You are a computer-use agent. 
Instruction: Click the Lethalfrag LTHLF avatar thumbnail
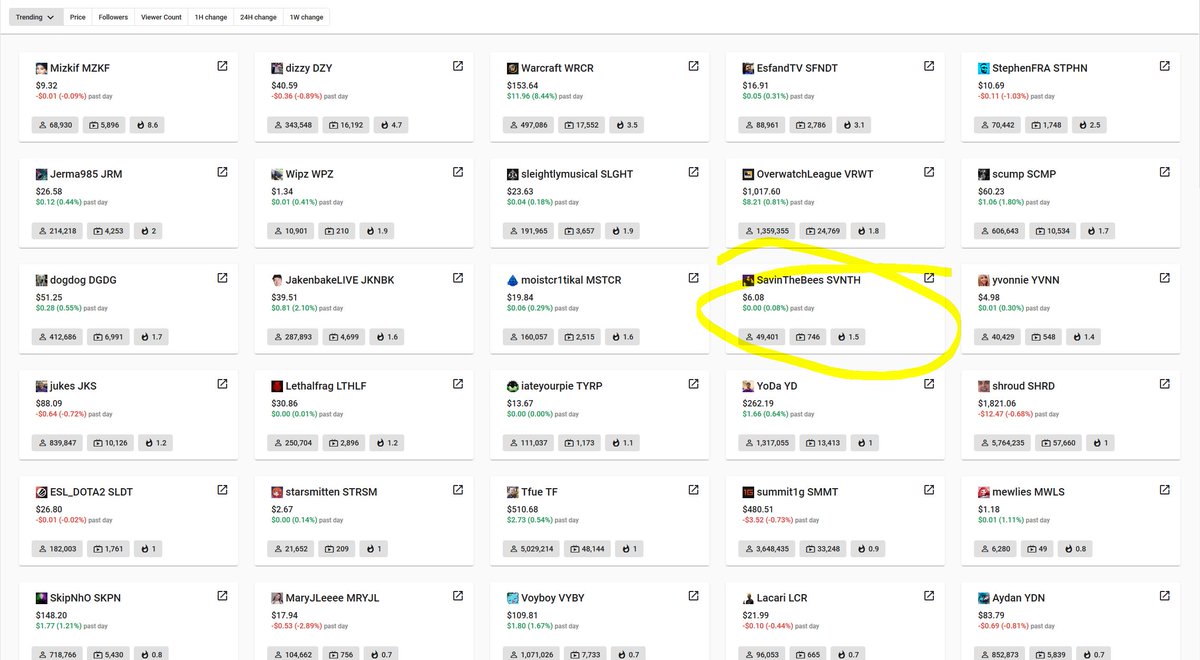point(277,386)
